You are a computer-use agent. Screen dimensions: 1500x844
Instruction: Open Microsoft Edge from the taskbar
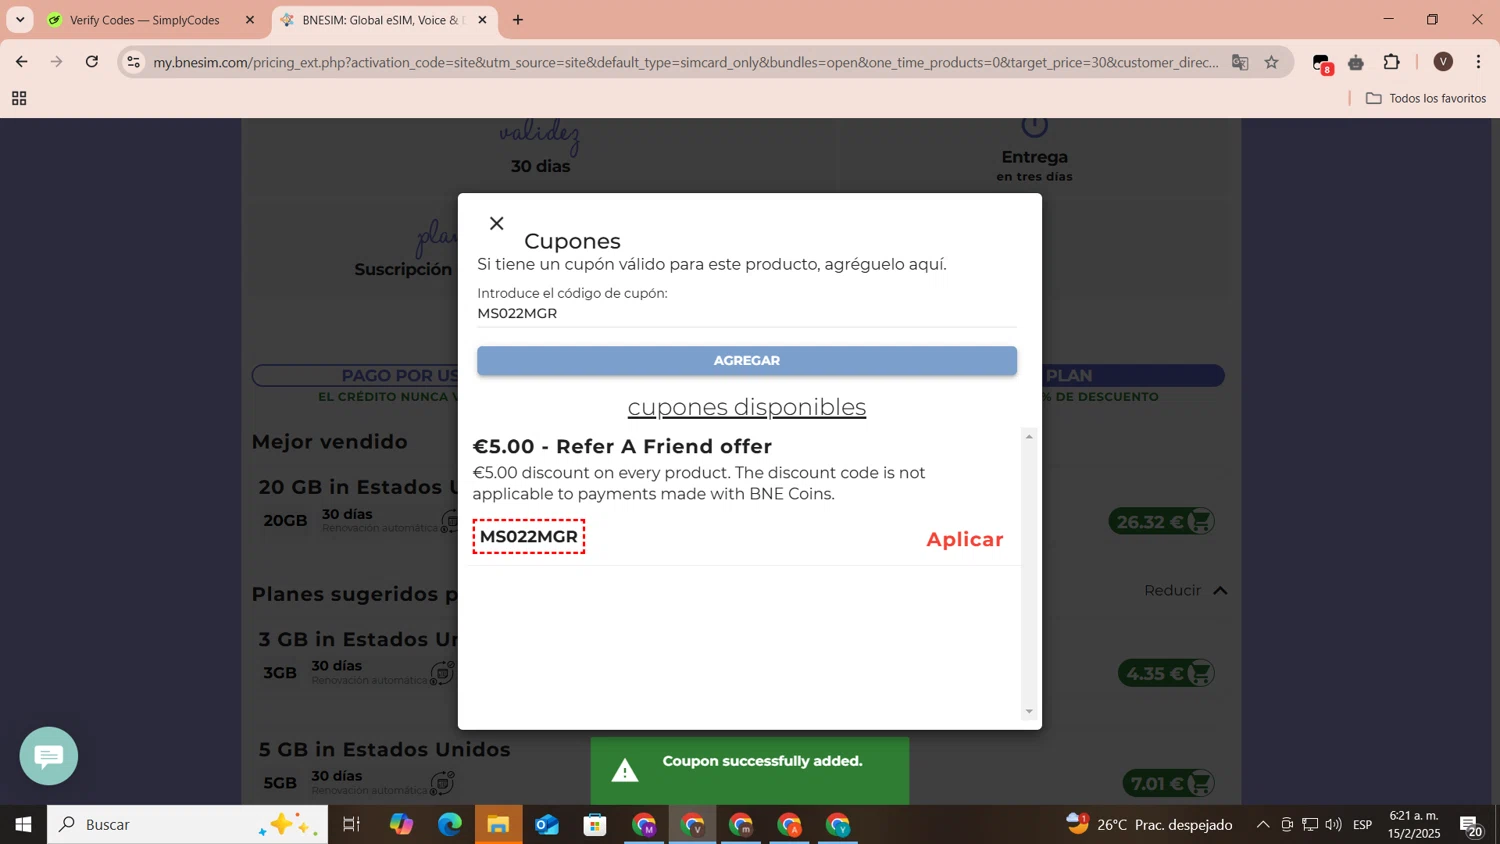[450, 825]
